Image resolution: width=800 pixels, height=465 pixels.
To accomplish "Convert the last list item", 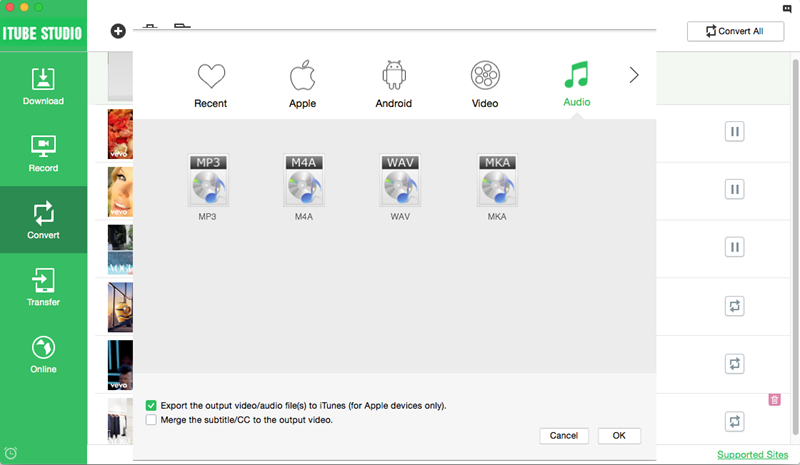I will [734, 422].
